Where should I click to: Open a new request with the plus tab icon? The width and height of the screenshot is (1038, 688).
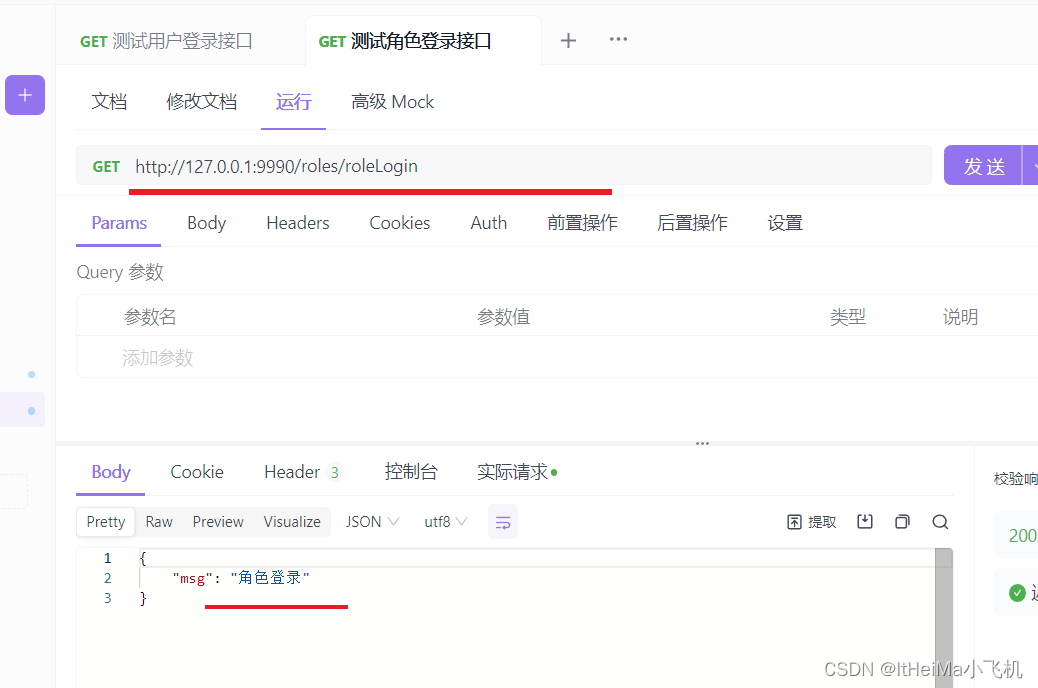(568, 40)
